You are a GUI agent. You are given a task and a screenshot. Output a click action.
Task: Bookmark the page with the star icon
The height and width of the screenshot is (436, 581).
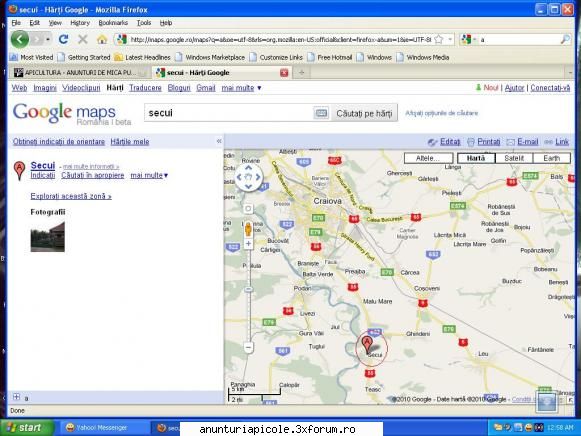click(x=439, y=39)
